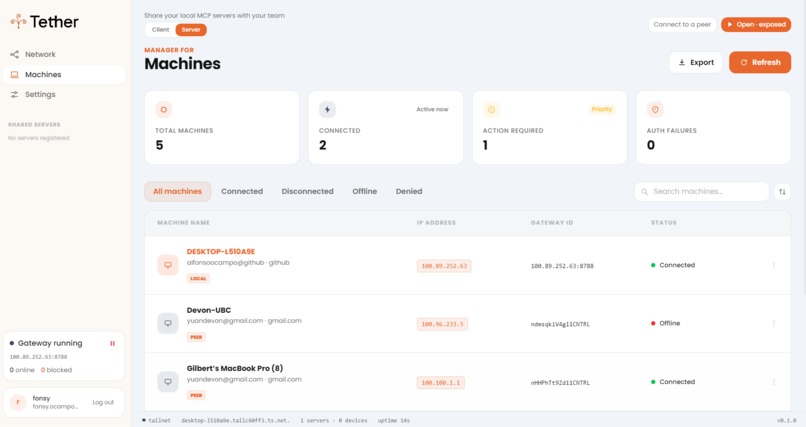Viewport: 806px width, 427px height.
Task: Click the 0 blocked counter
Action: click(x=57, y=370)
